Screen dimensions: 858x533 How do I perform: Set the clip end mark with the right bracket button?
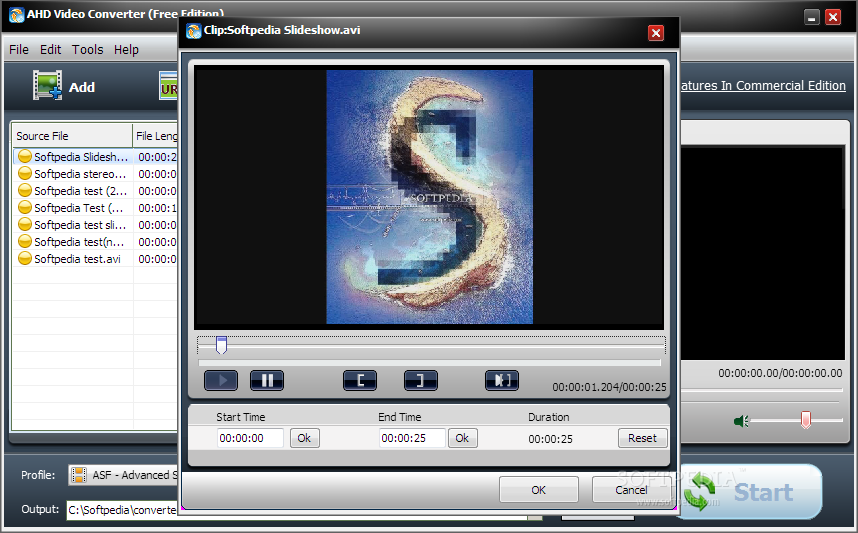[x=421, y=380]
